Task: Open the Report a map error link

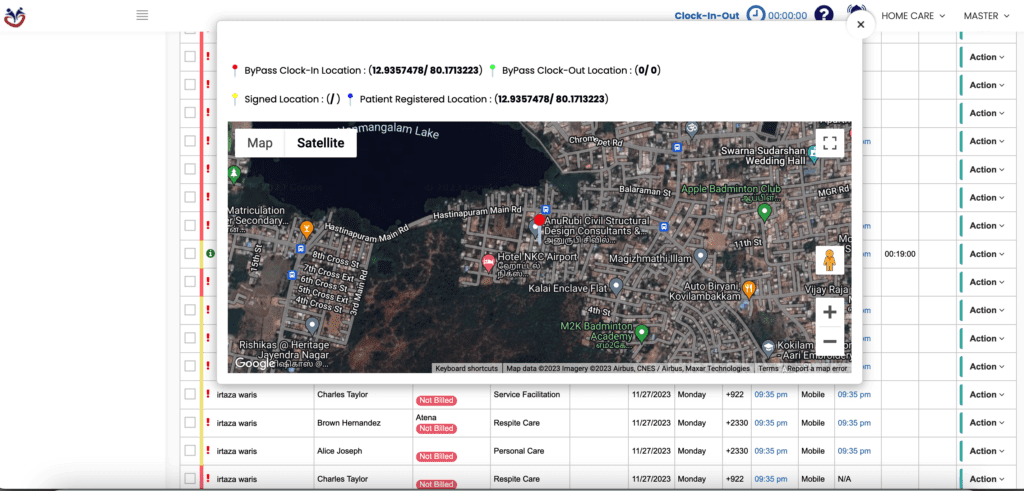Action: [816, 368]
